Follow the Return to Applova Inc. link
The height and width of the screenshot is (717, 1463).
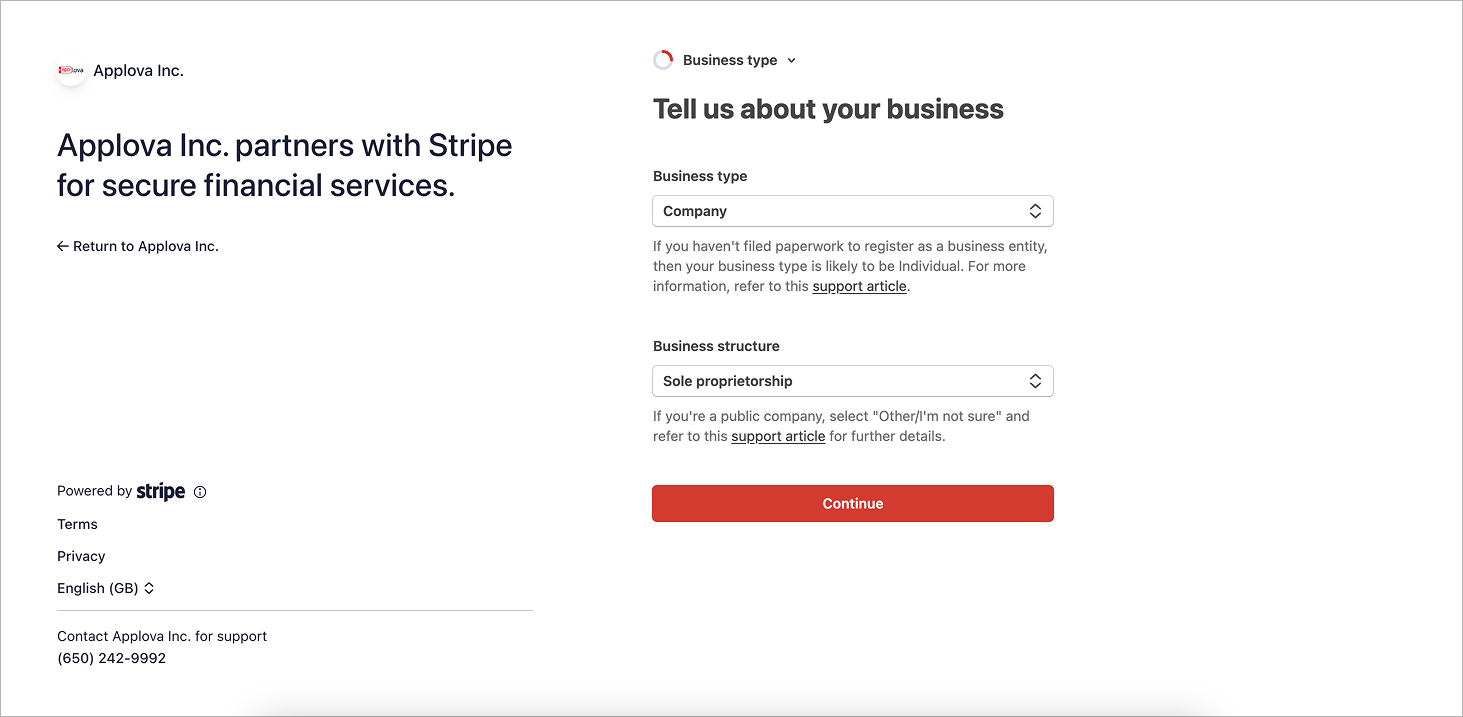(x=138, y=246)
